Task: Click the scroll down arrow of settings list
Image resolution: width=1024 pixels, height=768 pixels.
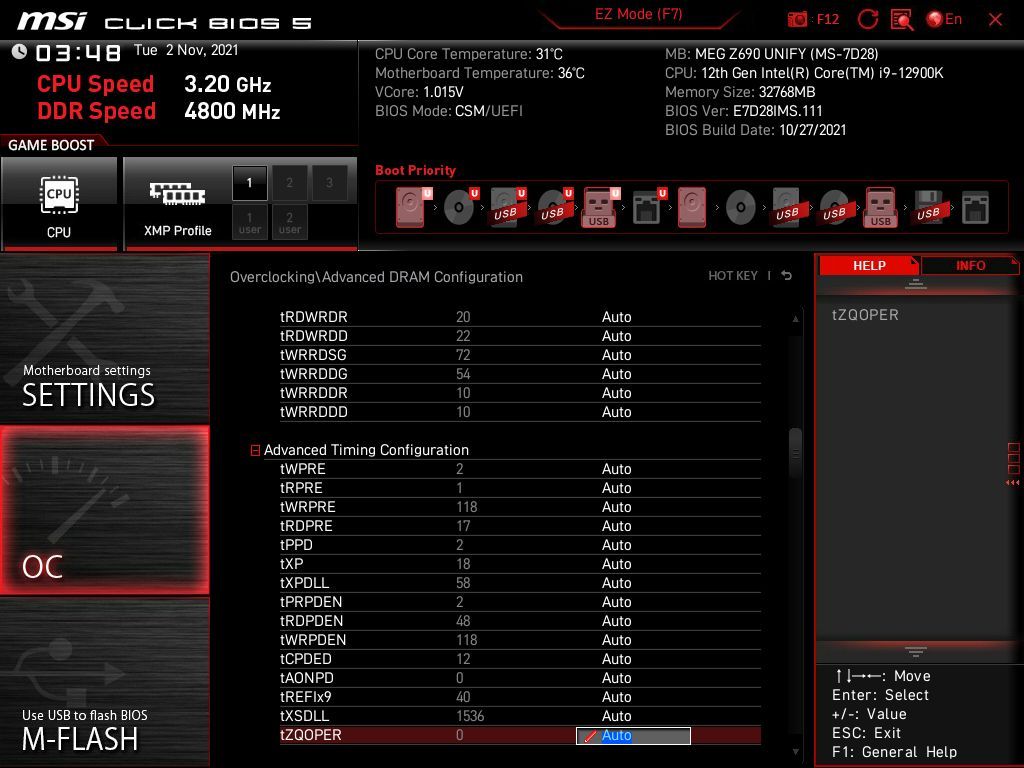Action: pos(795,752)
